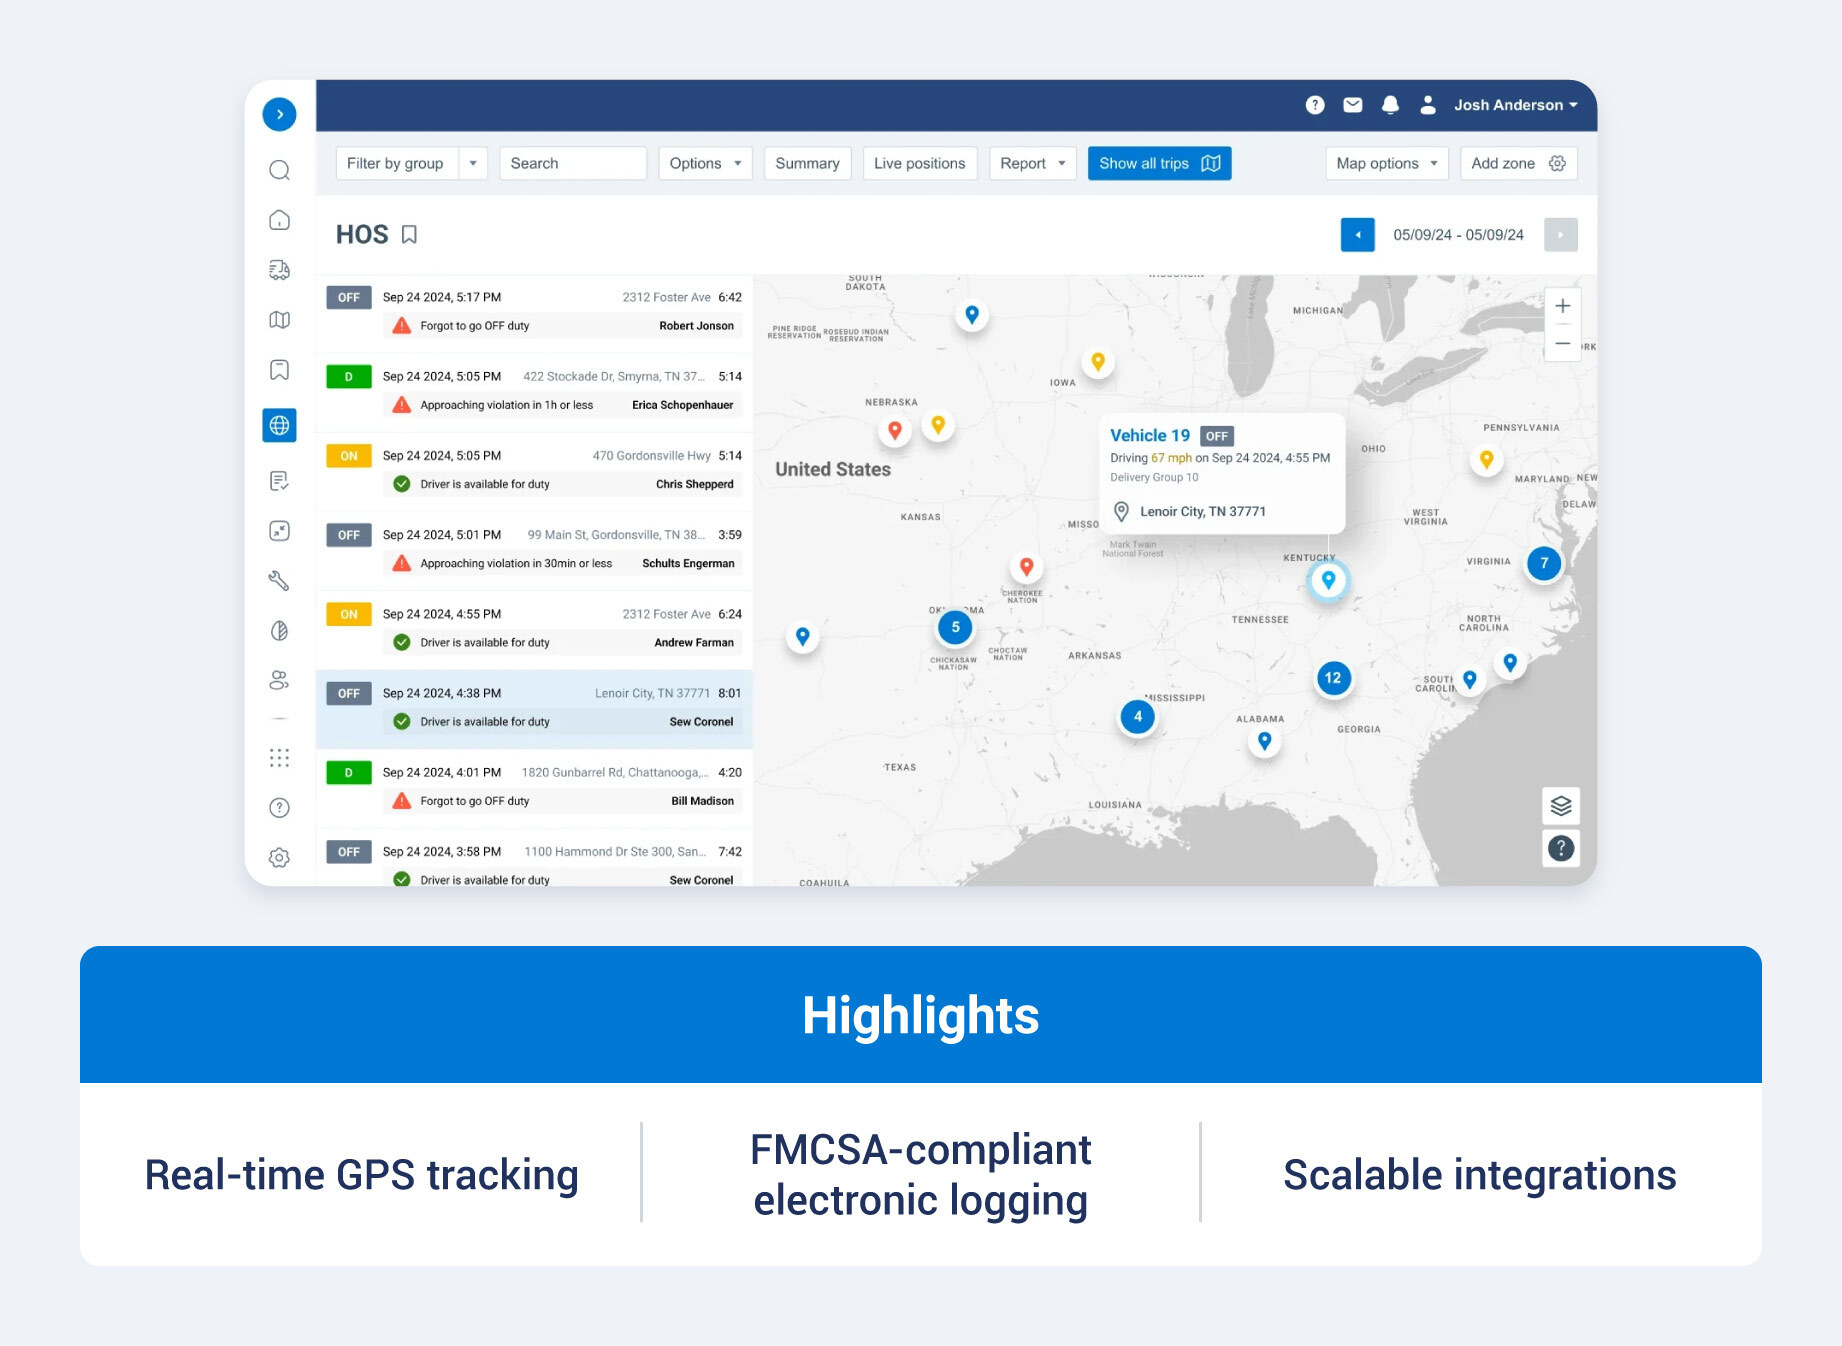Enable Show all trips
The height and width of the screenshot is (1346, 1842).
coord(1158,163)
